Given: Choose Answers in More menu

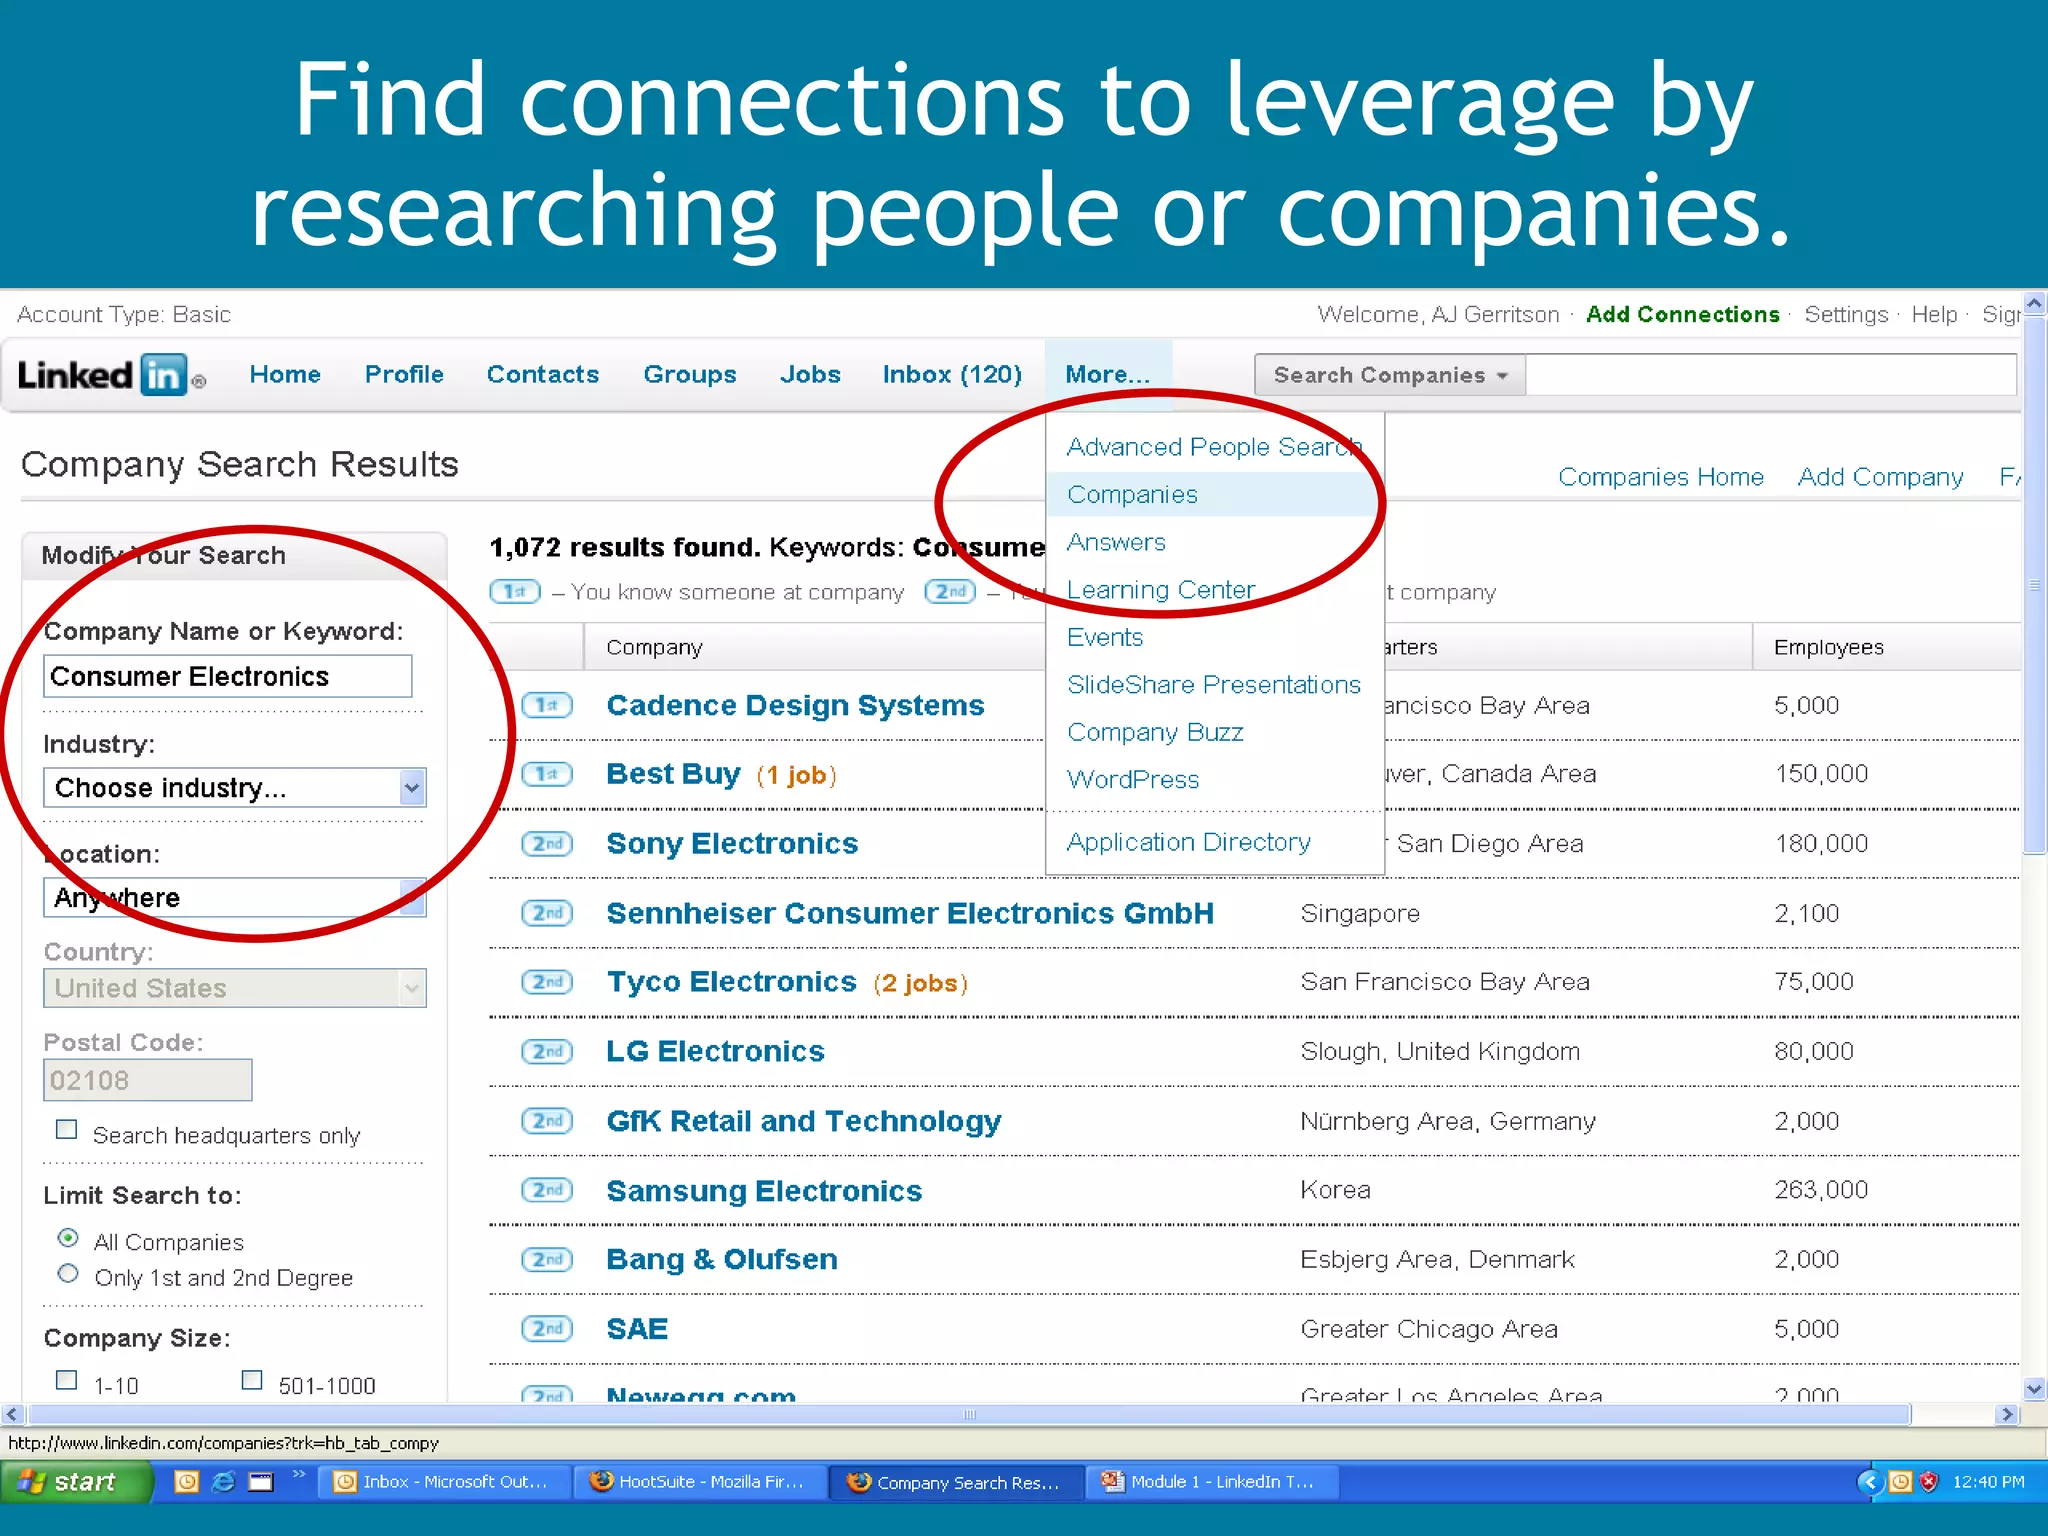Looking at the screenshot, I should tap(1116, 542).
